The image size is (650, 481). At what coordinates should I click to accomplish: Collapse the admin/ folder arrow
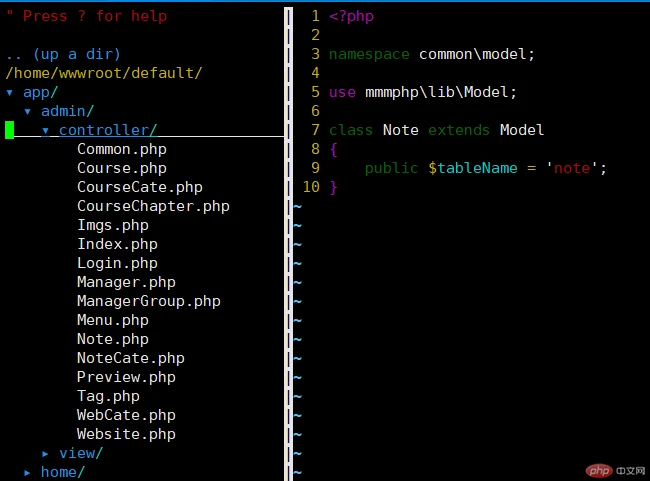click(x=28, y=111)
